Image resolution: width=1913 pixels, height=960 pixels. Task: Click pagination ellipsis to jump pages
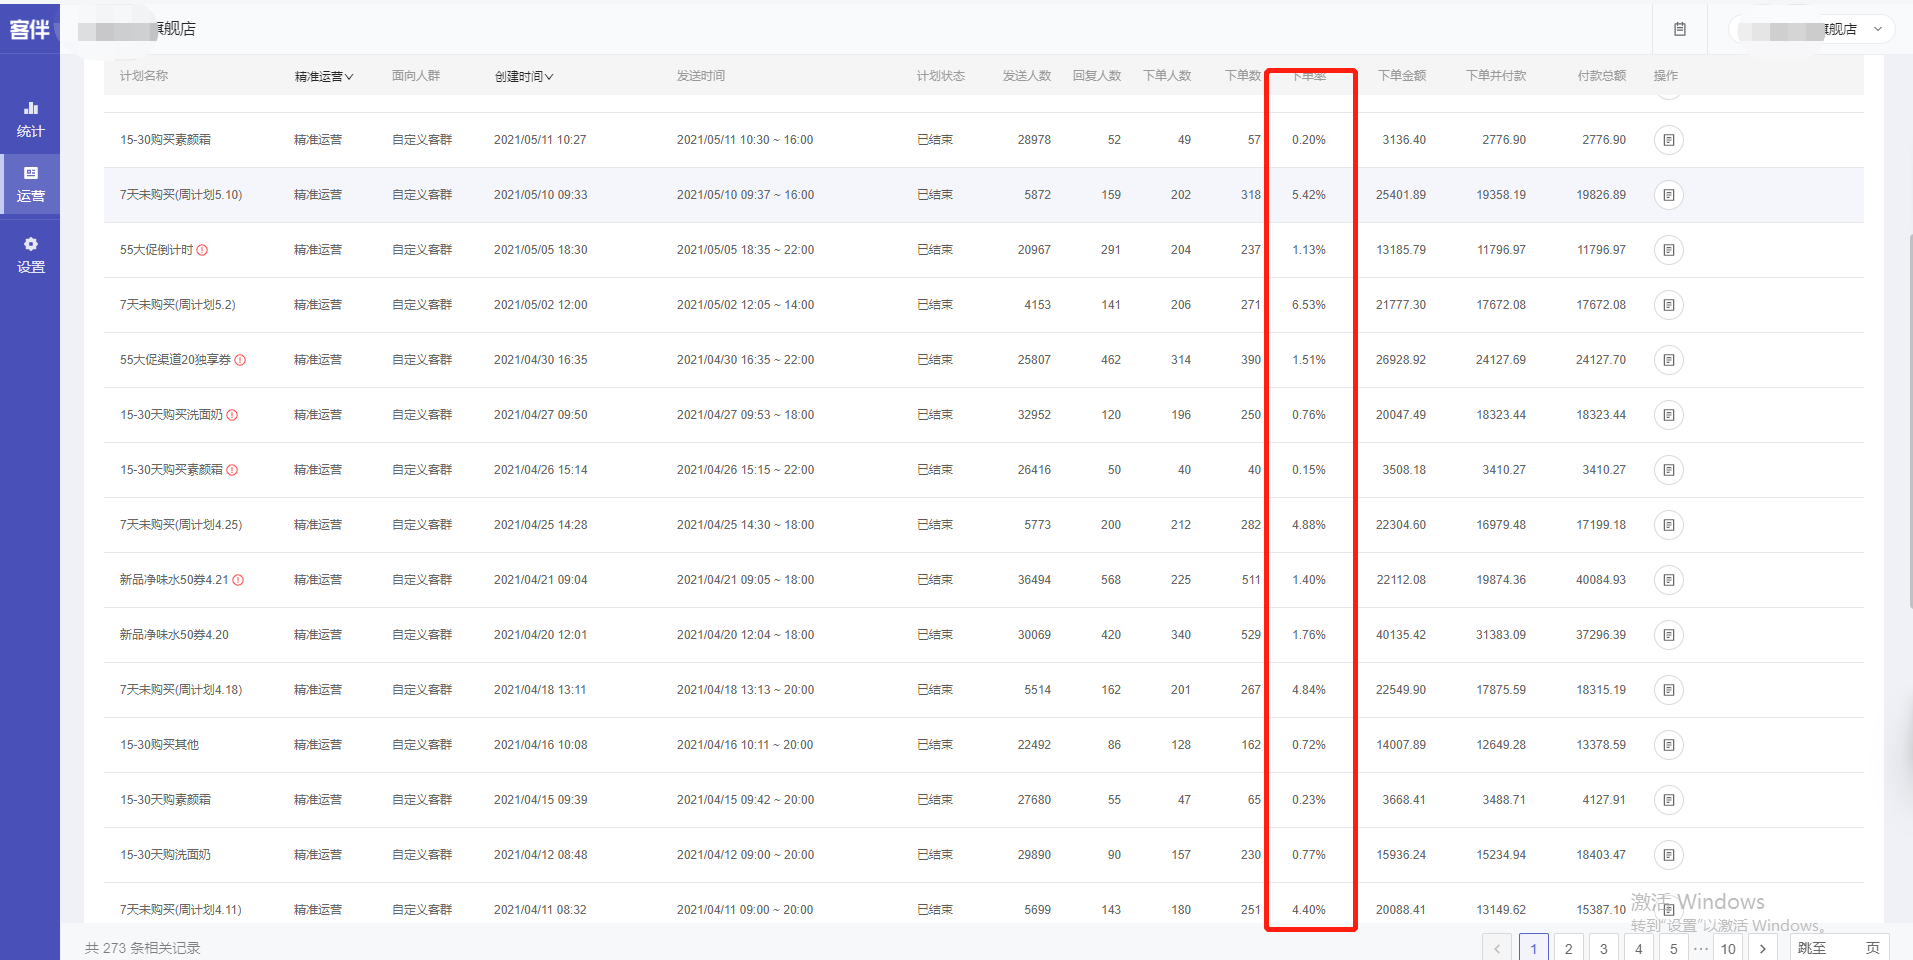click(1701, 948)
